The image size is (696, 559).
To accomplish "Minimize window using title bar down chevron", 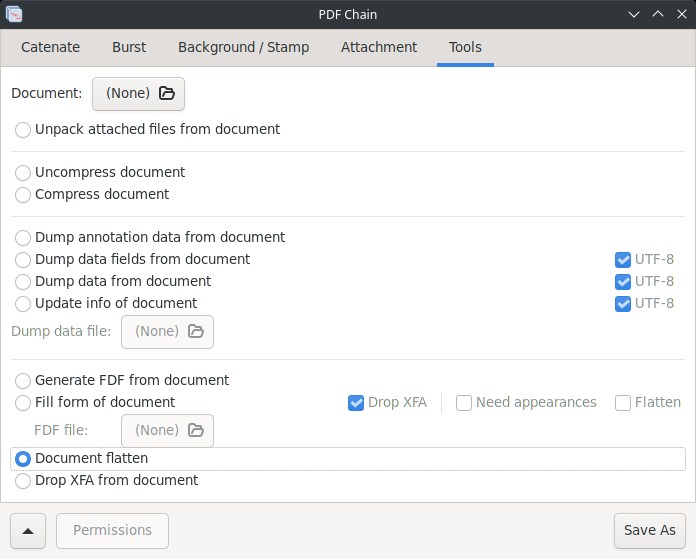I will [634, 14].
